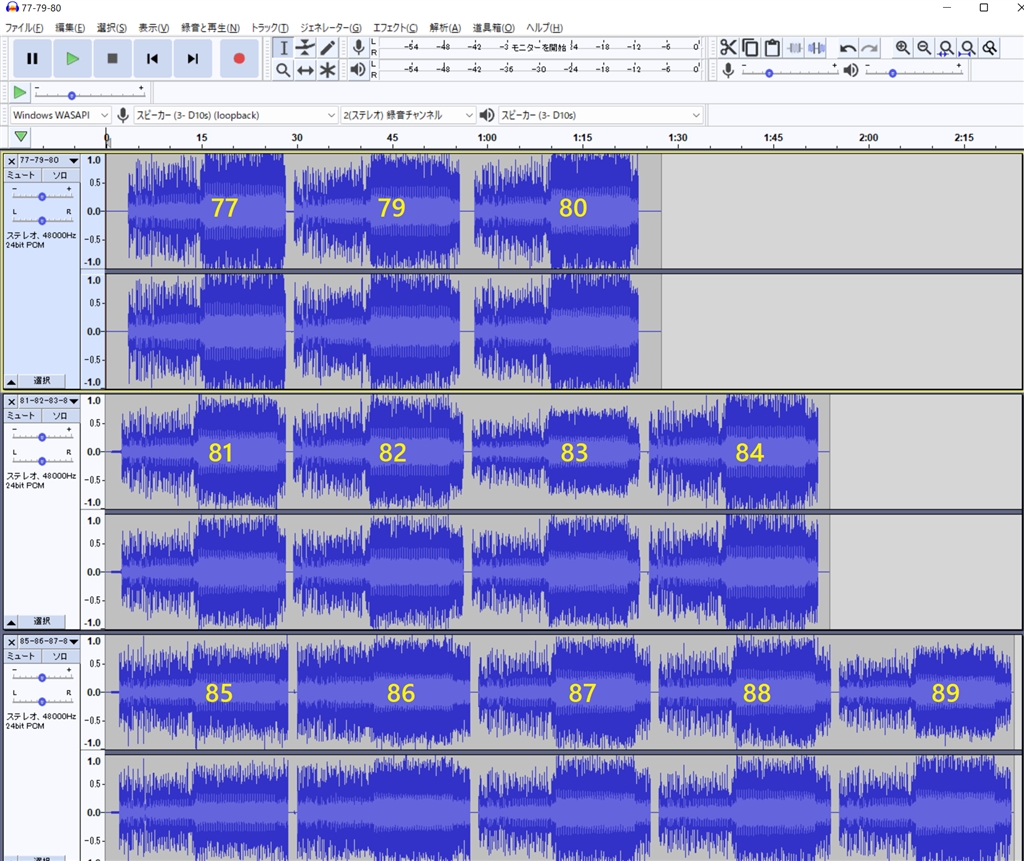Open the ファイル(F) menu

coord(24,27)
